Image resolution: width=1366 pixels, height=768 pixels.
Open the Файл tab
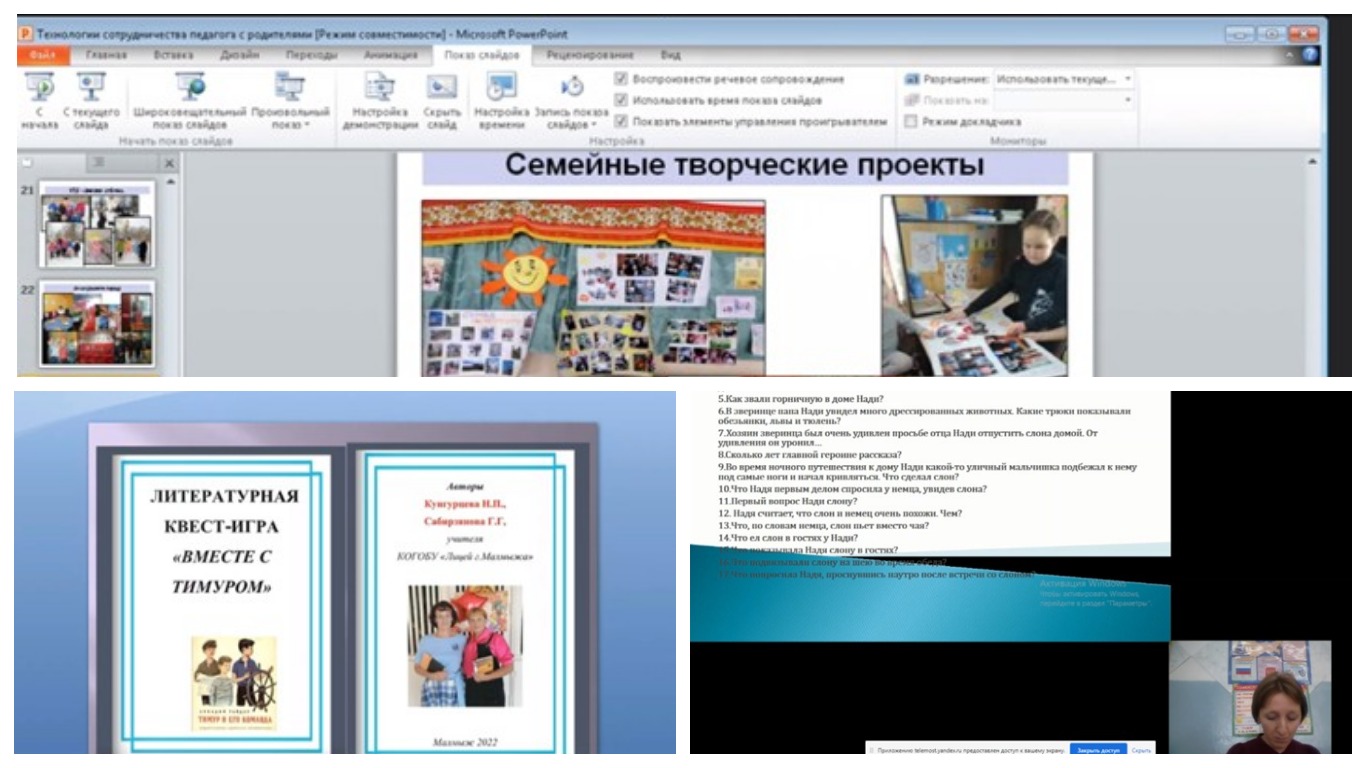tap(42, 55)
